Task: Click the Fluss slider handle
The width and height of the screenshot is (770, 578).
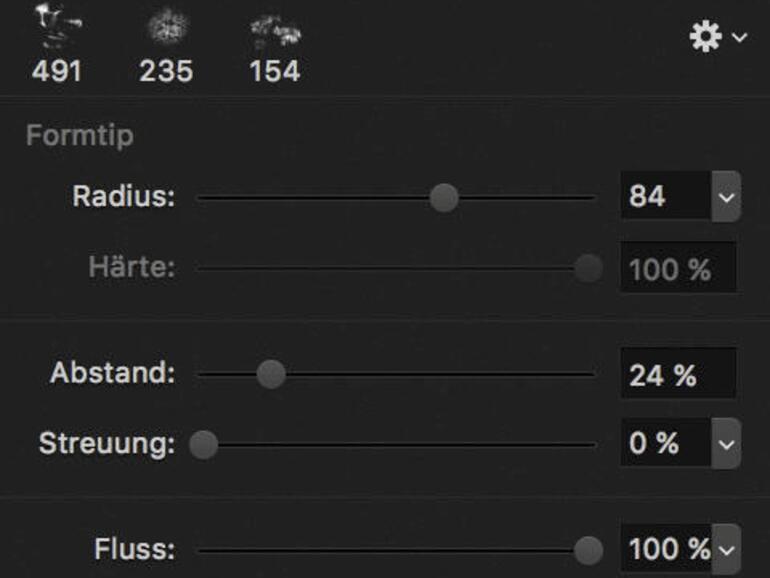Action: [589, 549]
